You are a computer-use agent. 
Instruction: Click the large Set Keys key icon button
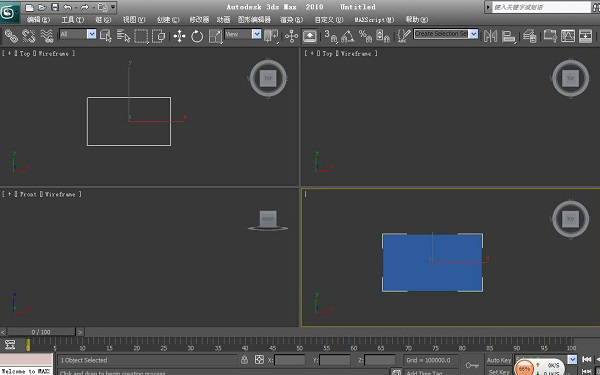(472, 365)
